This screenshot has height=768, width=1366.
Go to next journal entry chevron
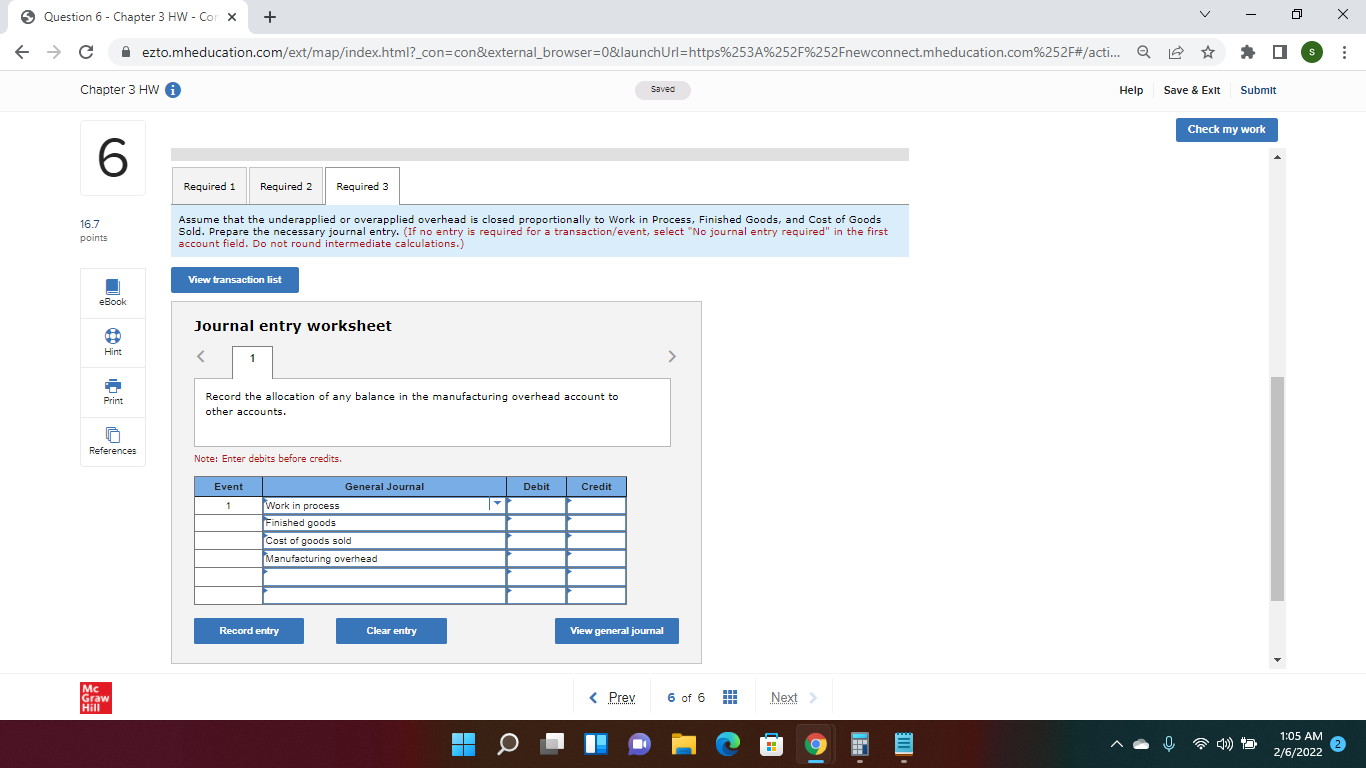671,356
